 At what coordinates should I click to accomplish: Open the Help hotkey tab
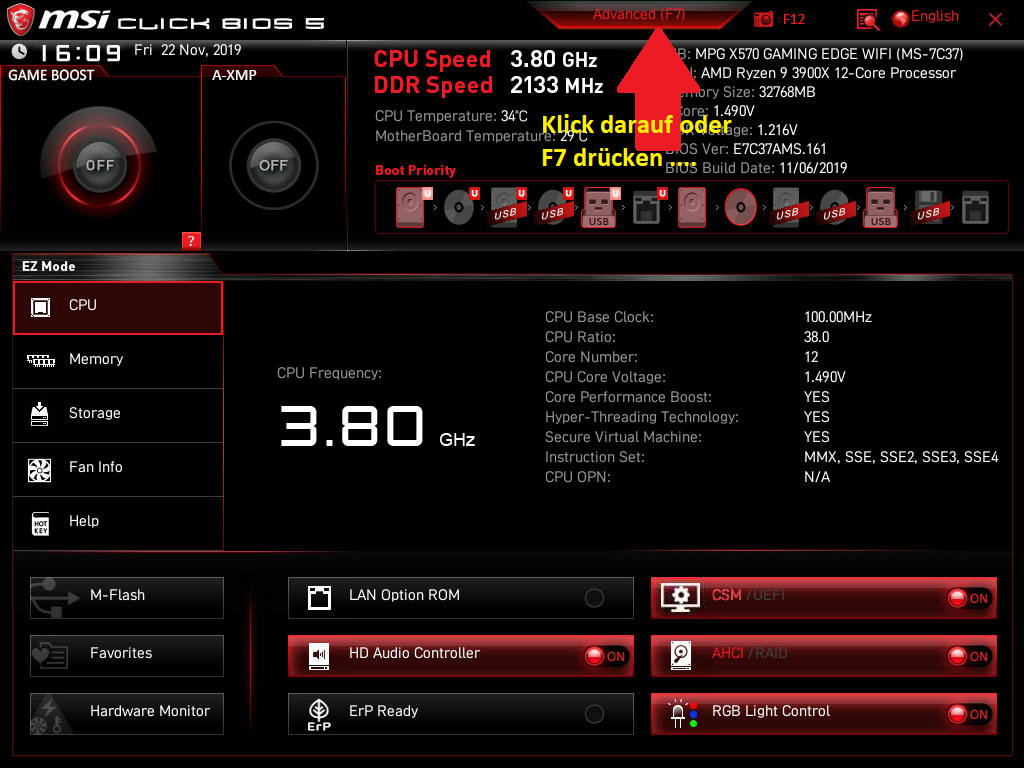[118, 523]
